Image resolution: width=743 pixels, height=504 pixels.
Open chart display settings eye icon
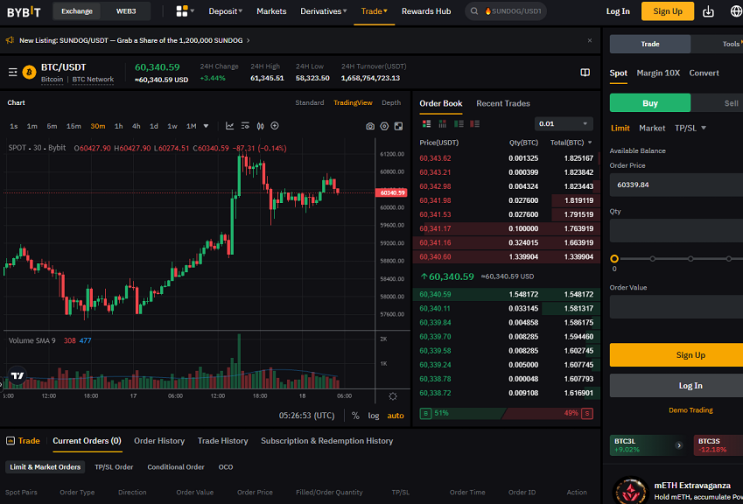(384, 126)
